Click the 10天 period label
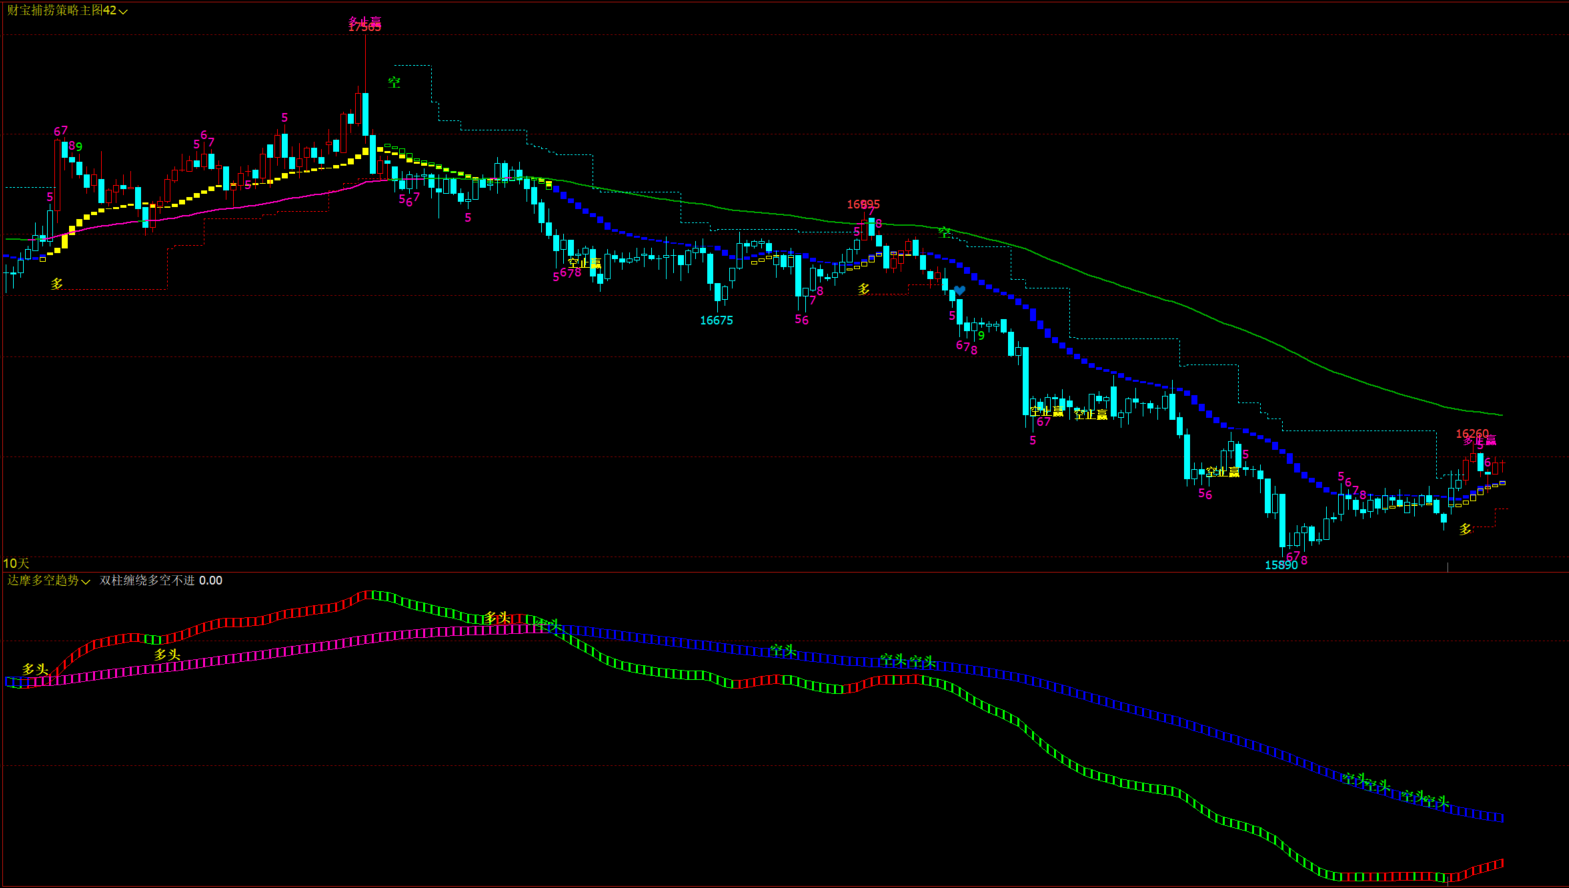Screen dimensions: 1569x888 [16, 564]
